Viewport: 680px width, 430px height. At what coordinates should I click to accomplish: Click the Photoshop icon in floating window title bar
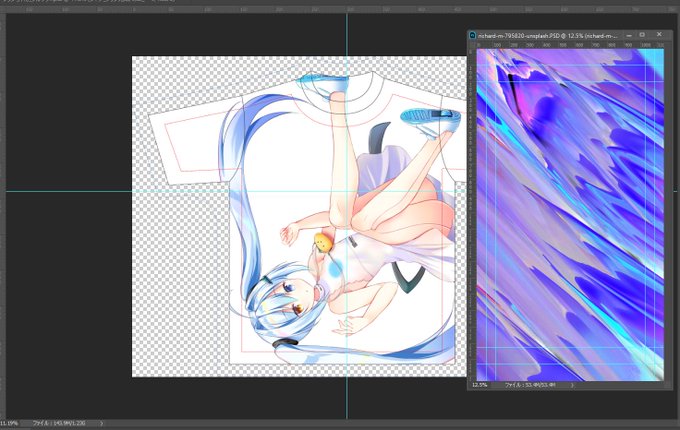(x=473, y=36)
